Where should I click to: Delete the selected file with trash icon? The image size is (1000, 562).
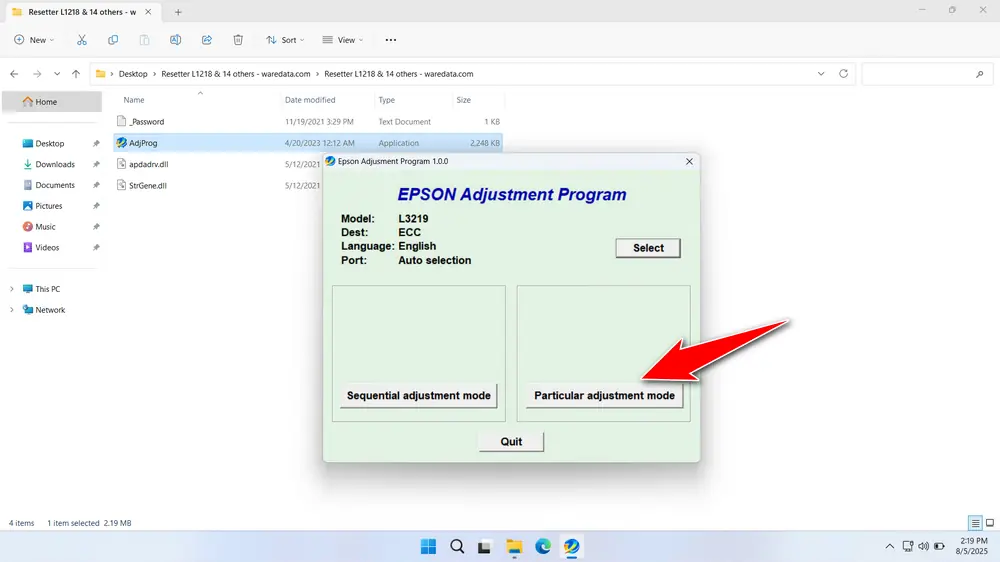tap(238, 40)
